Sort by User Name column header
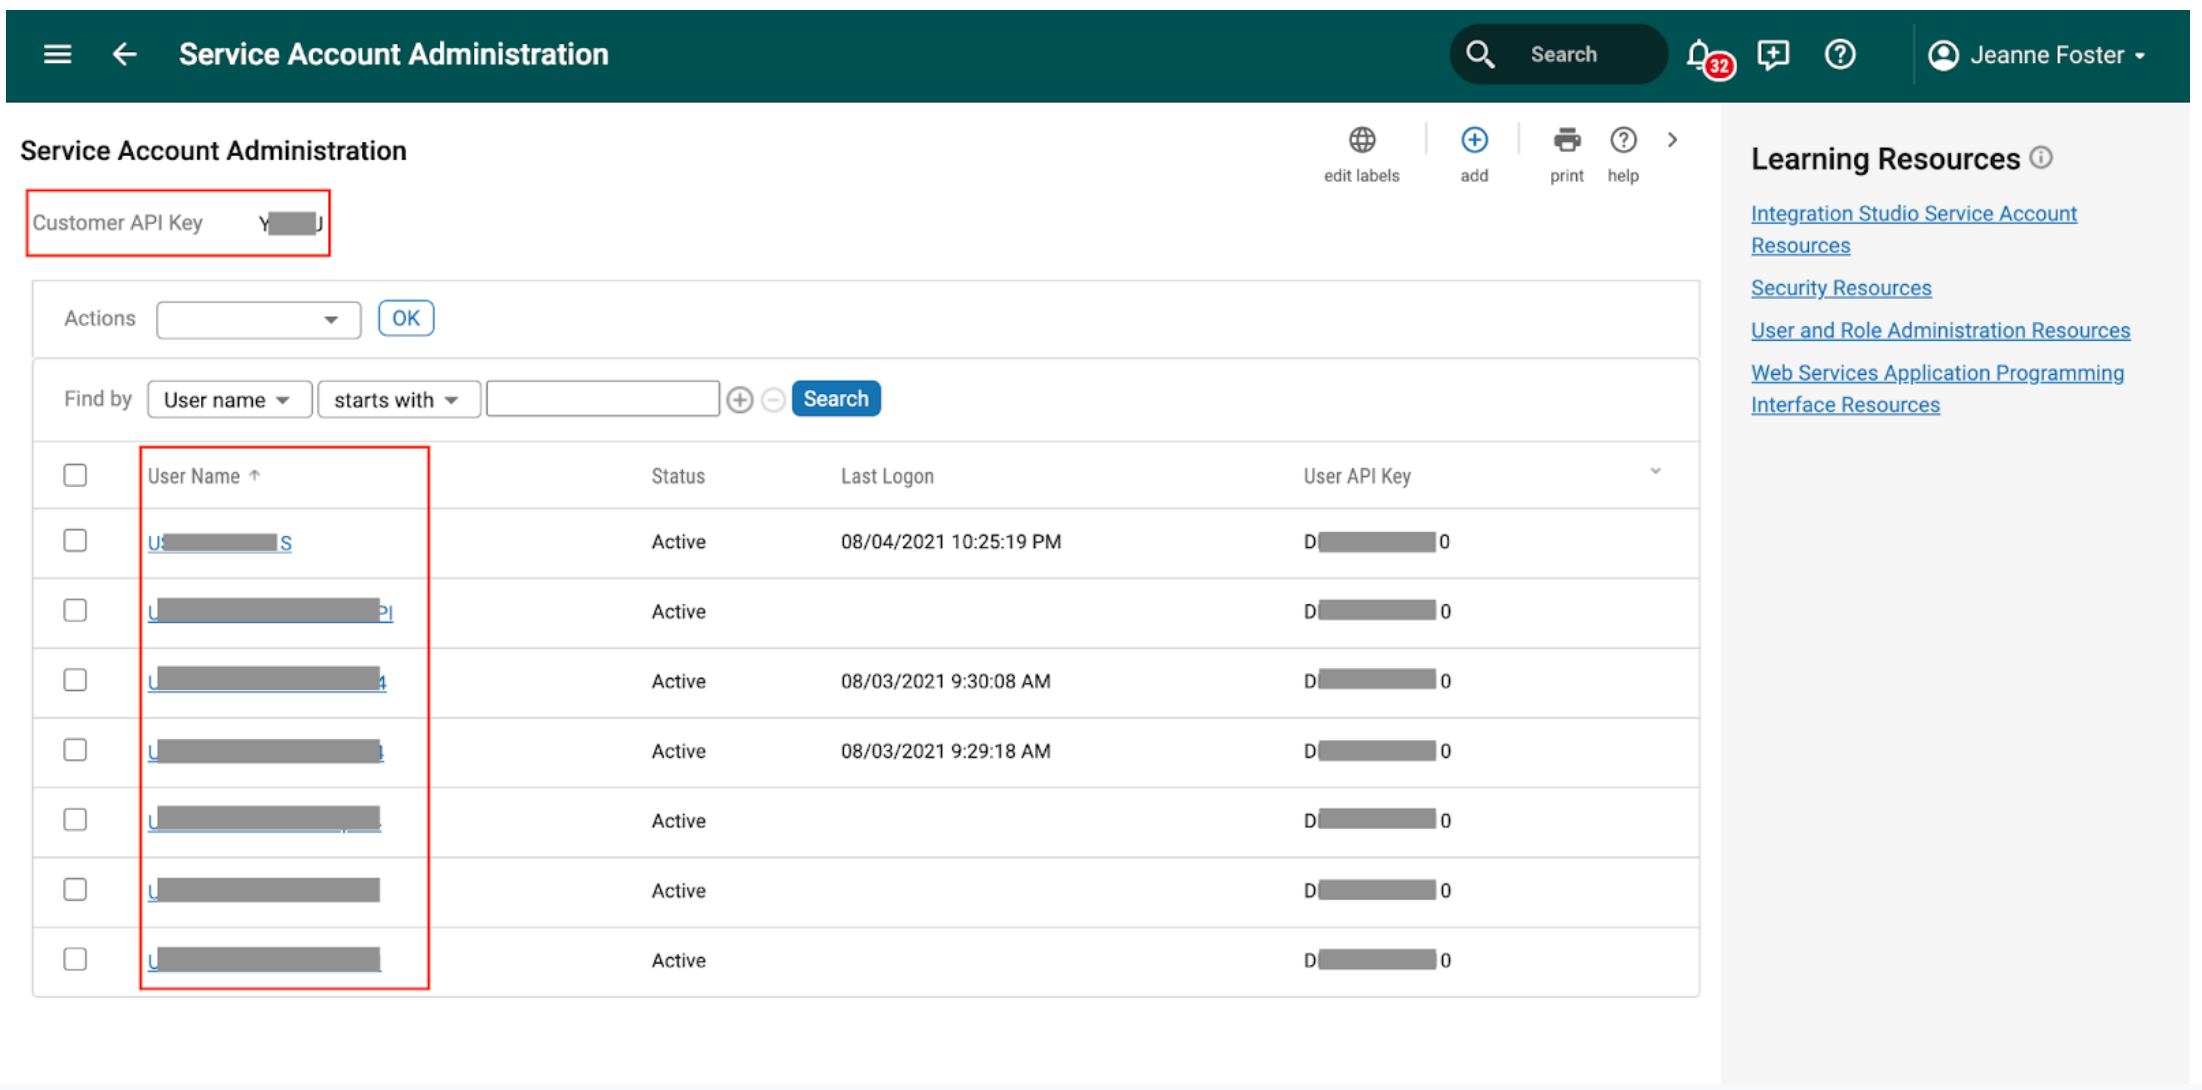This screenshot has width=2202, height=1090. [194, 476]
